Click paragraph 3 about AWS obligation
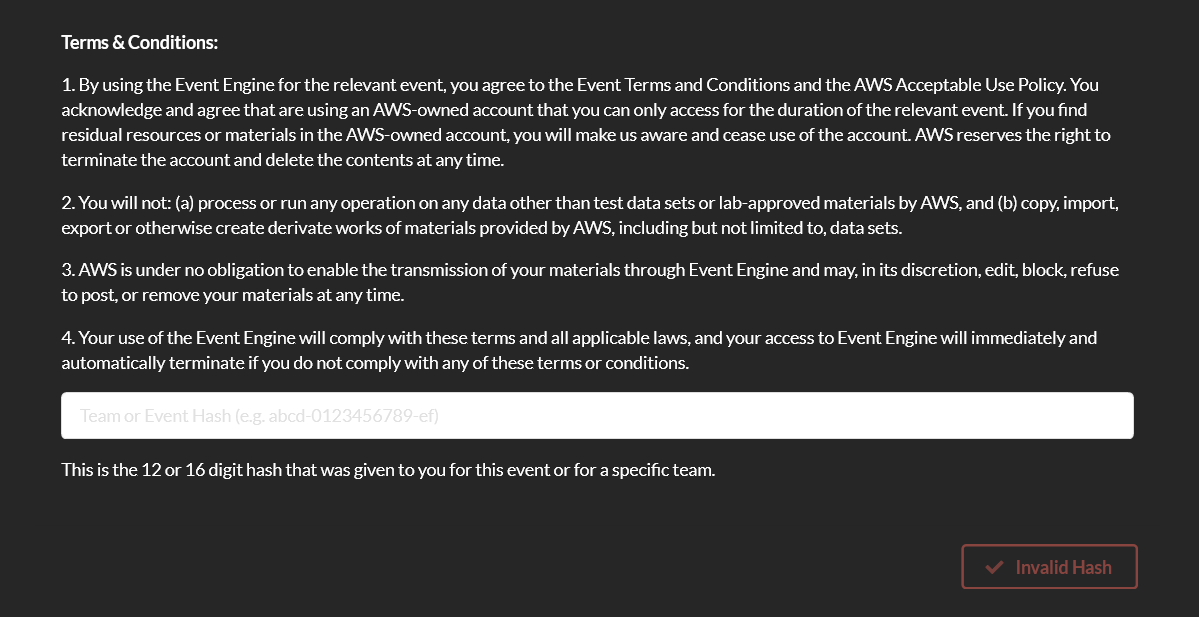 tap(590, 282)
